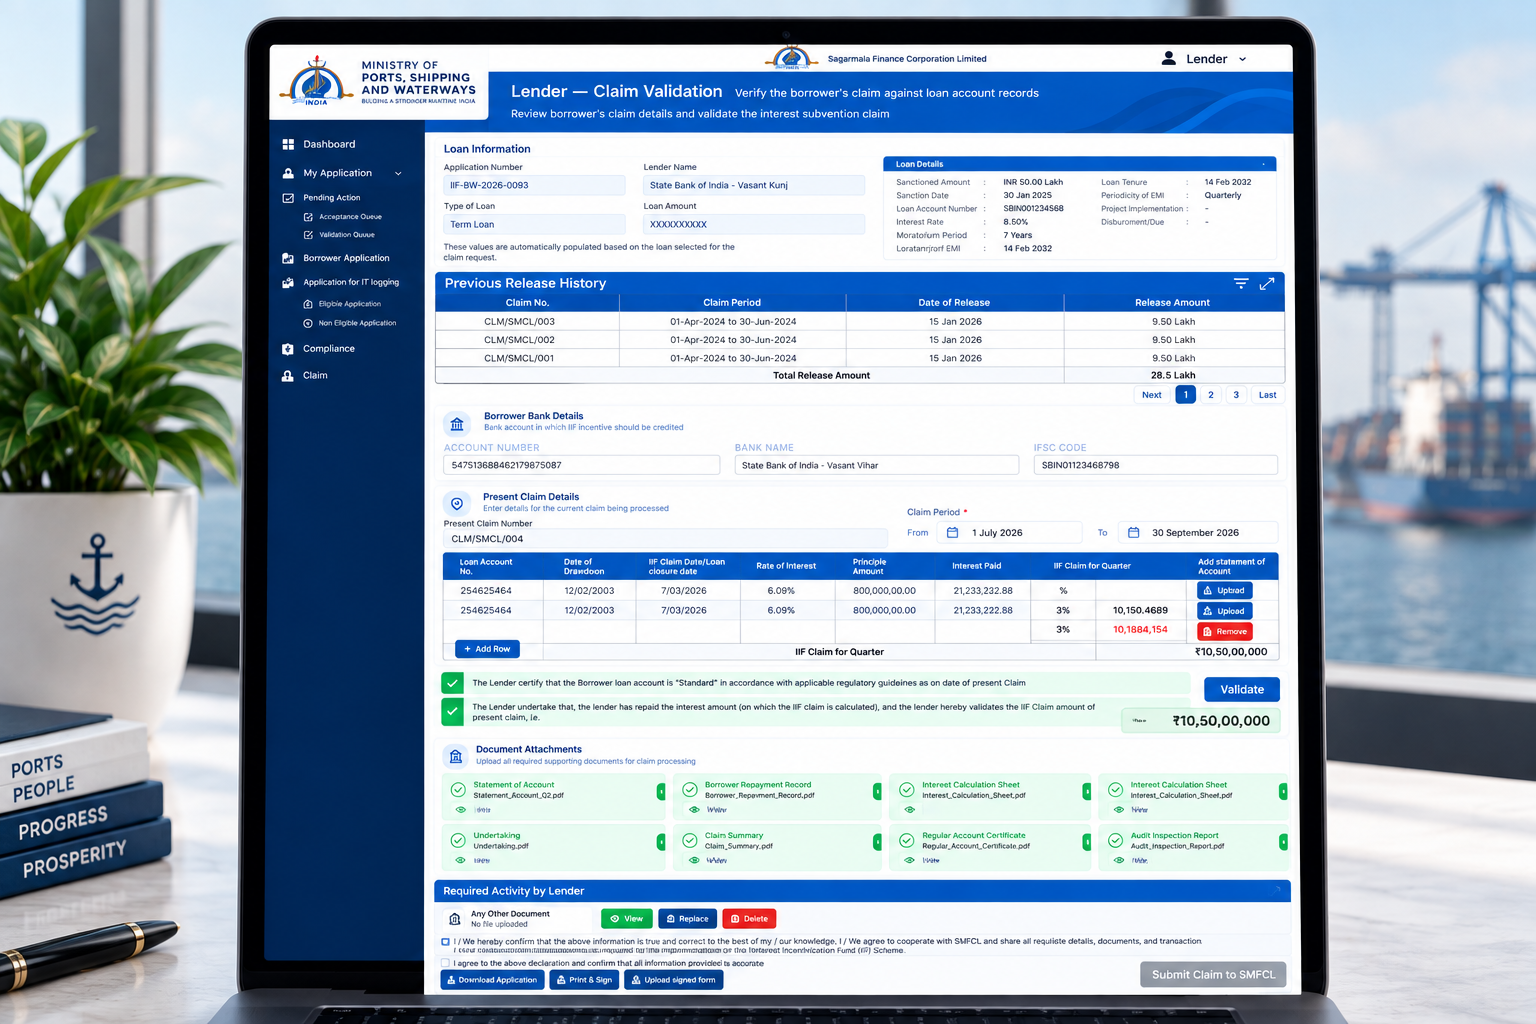Click the Print & Sign button
Viewport: 1536px width, 1024px height.
coord(584,980)
